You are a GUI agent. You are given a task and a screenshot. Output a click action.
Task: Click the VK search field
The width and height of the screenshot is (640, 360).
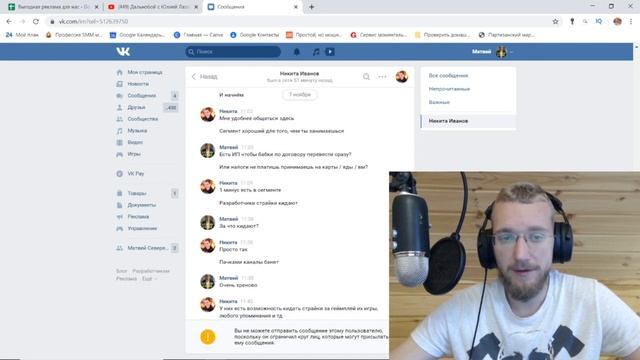(x=233, y=52)
